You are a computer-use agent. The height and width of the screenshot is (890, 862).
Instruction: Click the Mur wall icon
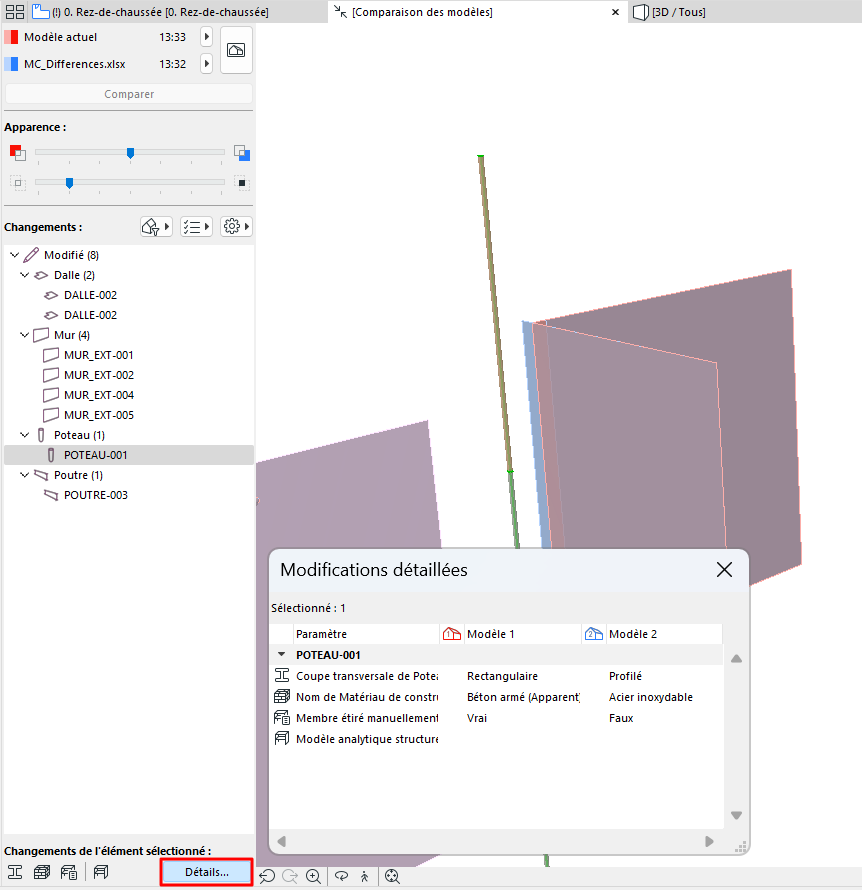41,335
